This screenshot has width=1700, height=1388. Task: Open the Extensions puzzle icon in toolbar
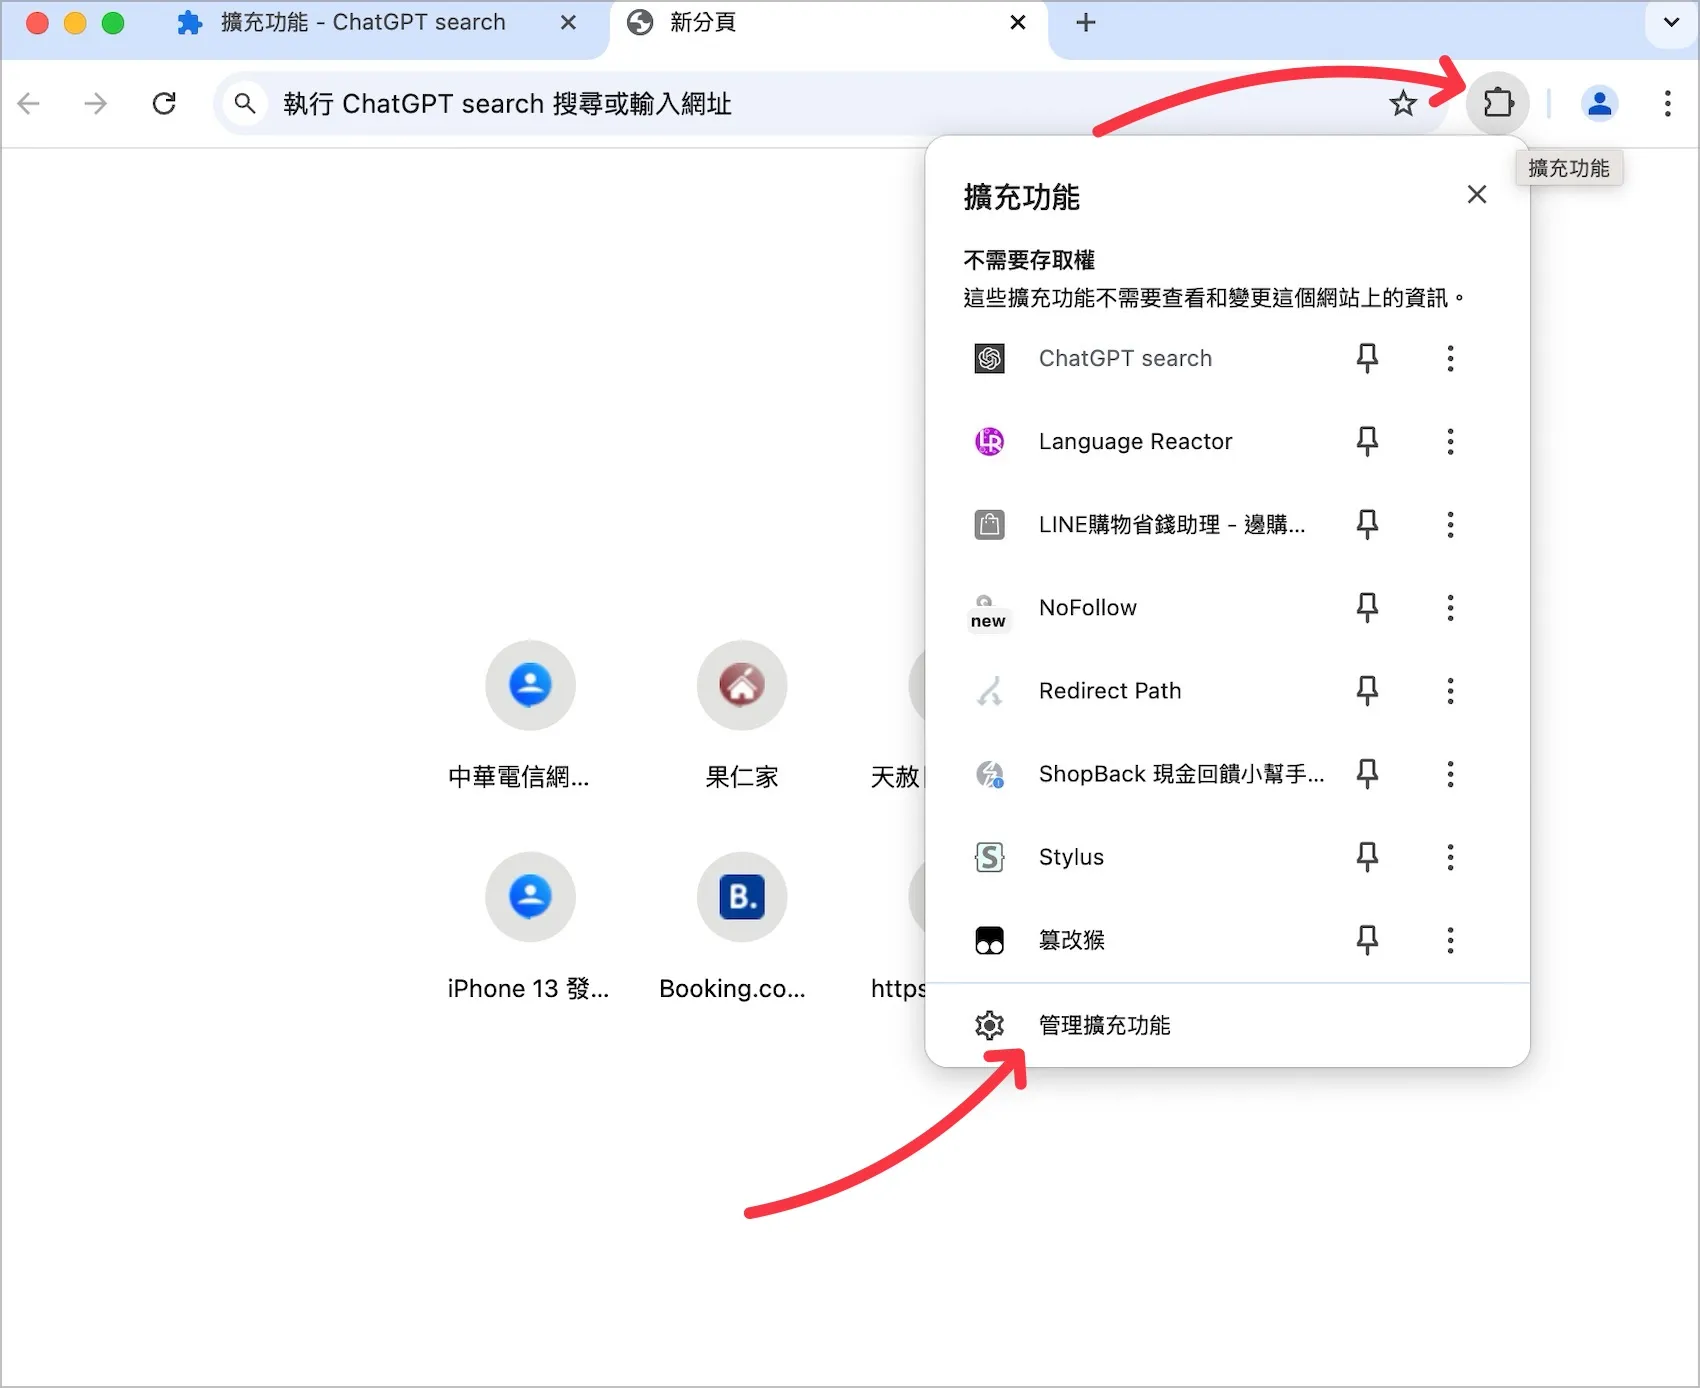1497,103
